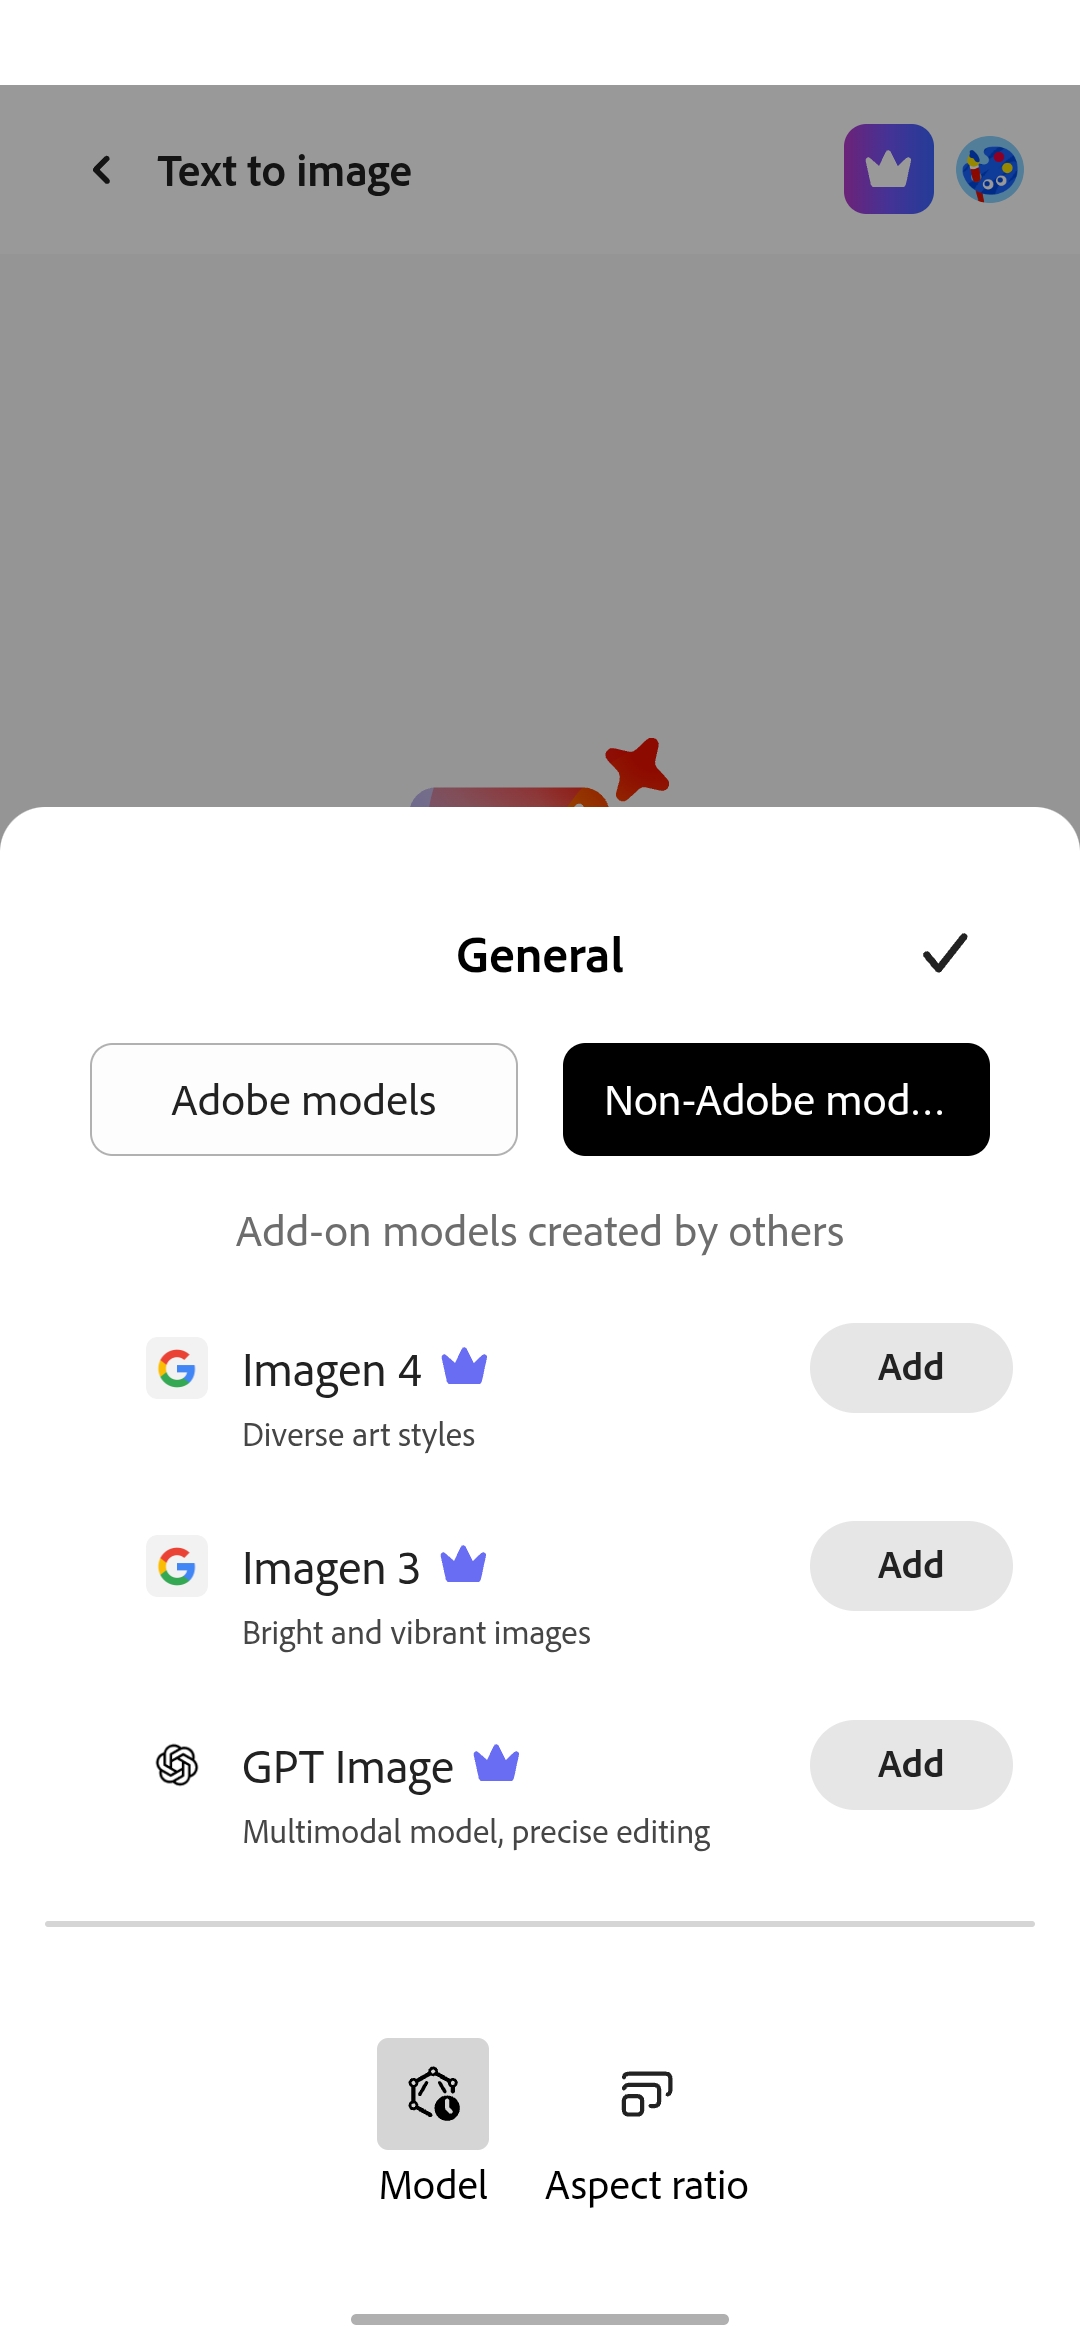The height and width of the screenshot is (2340, 1080).
Task: Tap the back arrow beside Text to image
Action: tap(102, 170)
